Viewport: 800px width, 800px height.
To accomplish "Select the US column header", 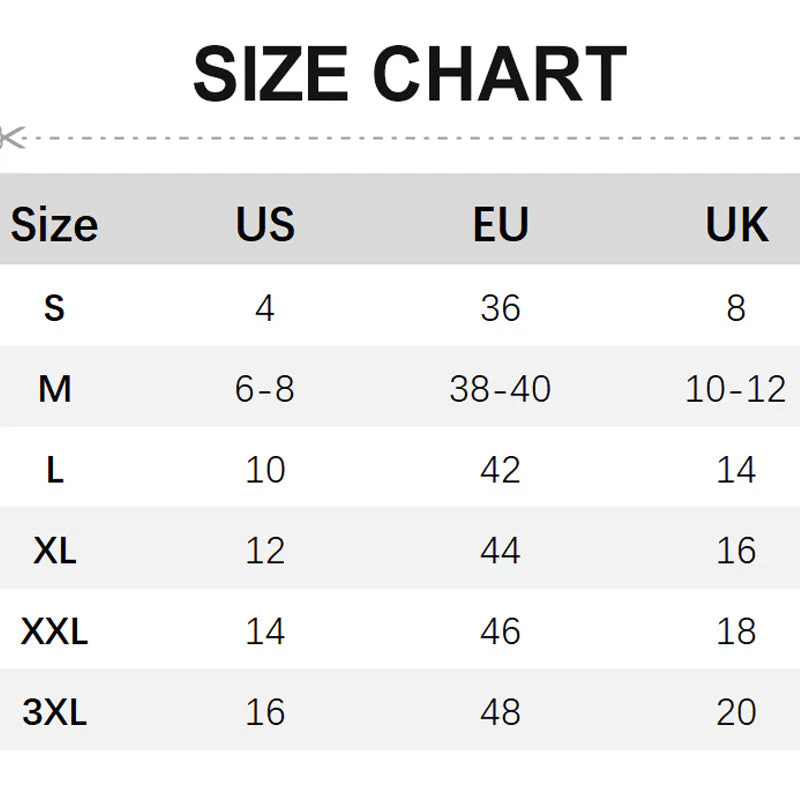I will [x=265, y=224].
